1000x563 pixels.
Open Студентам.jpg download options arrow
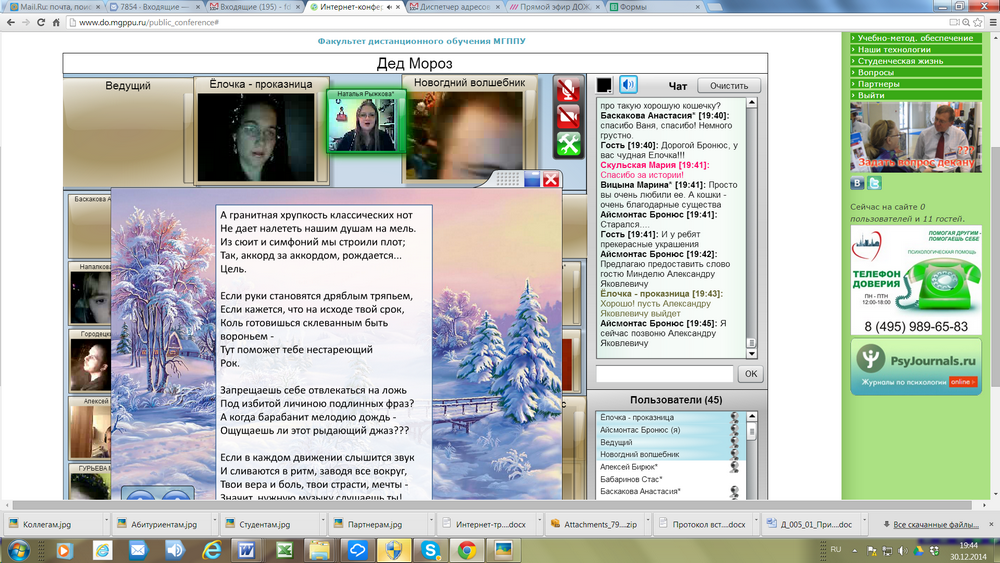[x=323, y=520]
